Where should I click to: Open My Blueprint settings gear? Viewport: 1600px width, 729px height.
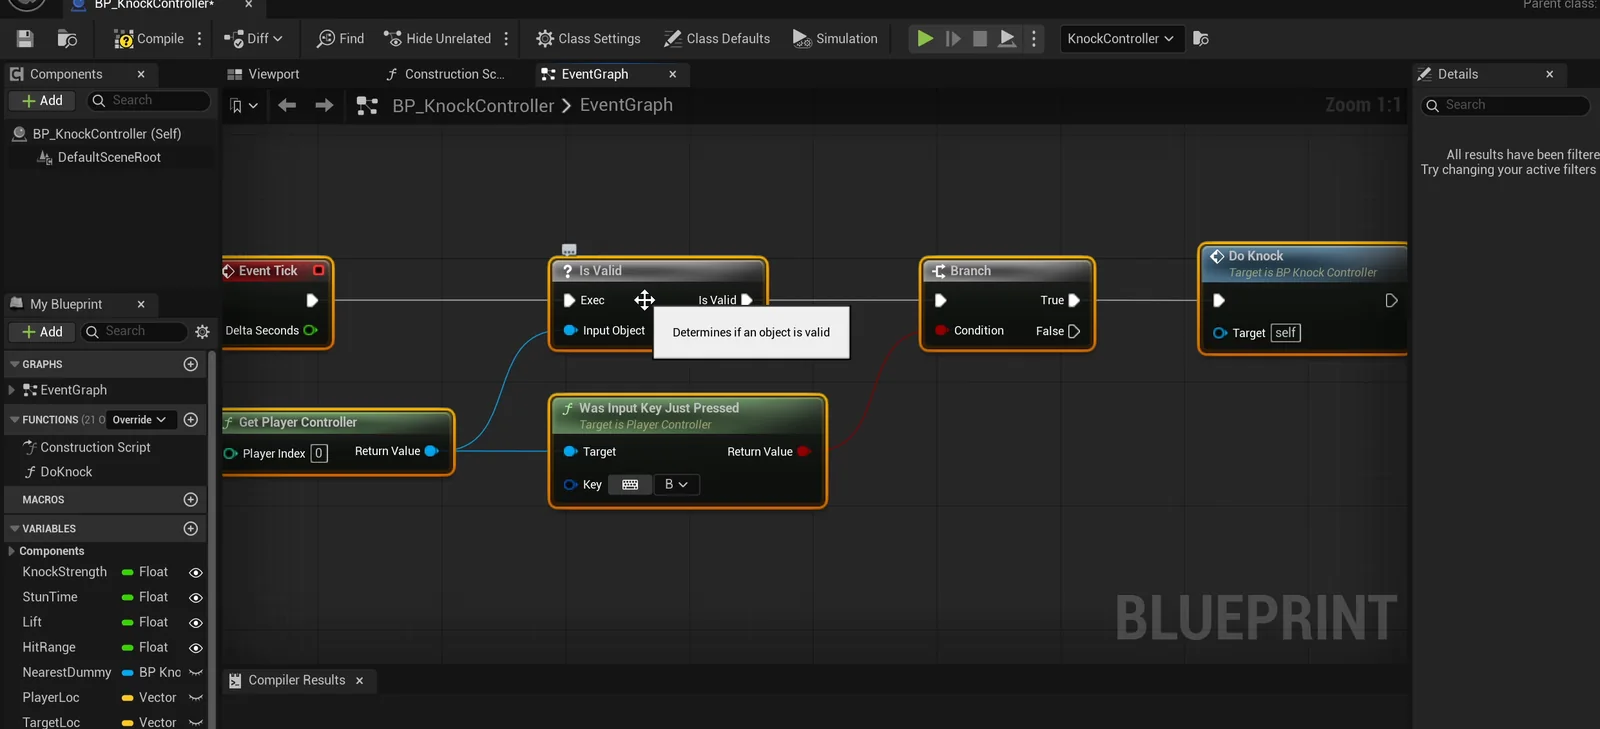pyautogui.click(x=202, y=332)
